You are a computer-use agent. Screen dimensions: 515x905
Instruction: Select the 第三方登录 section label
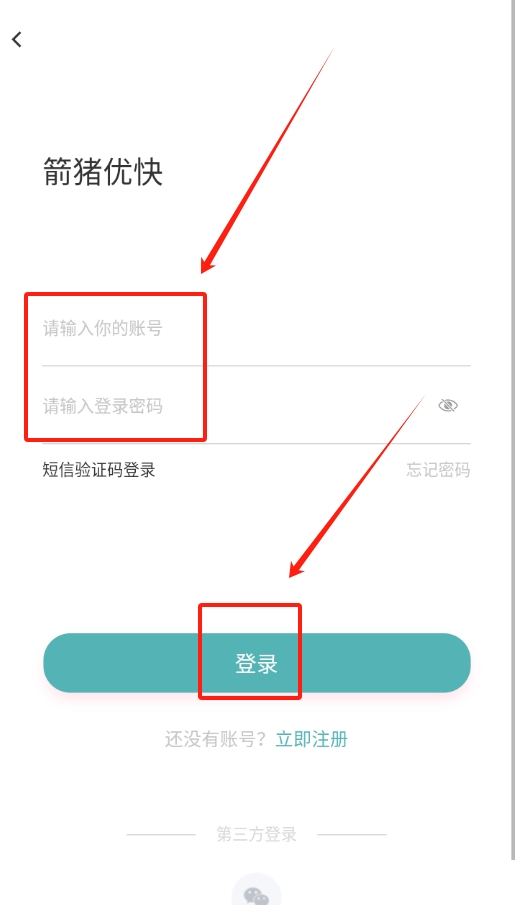(256, 834)
